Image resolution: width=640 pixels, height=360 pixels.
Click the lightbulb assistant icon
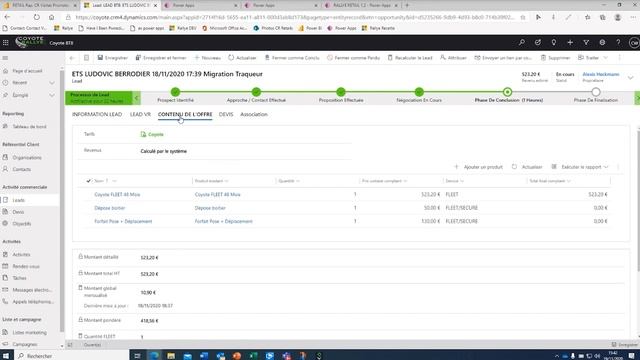(553, 42)
